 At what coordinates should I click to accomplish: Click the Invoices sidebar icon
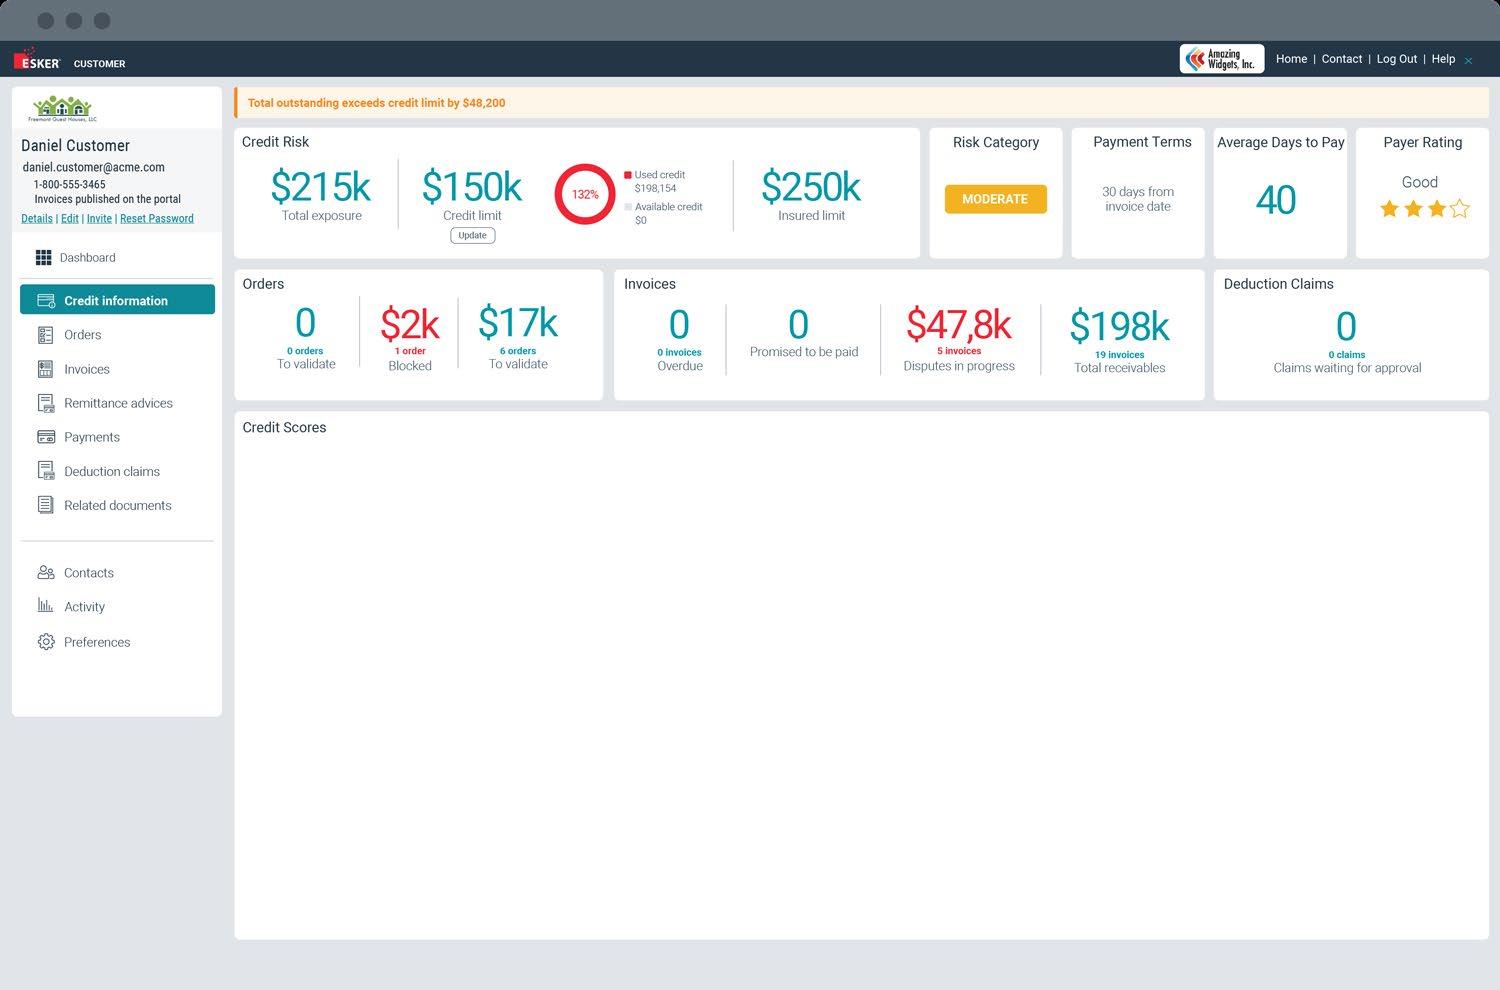(45, 369)
